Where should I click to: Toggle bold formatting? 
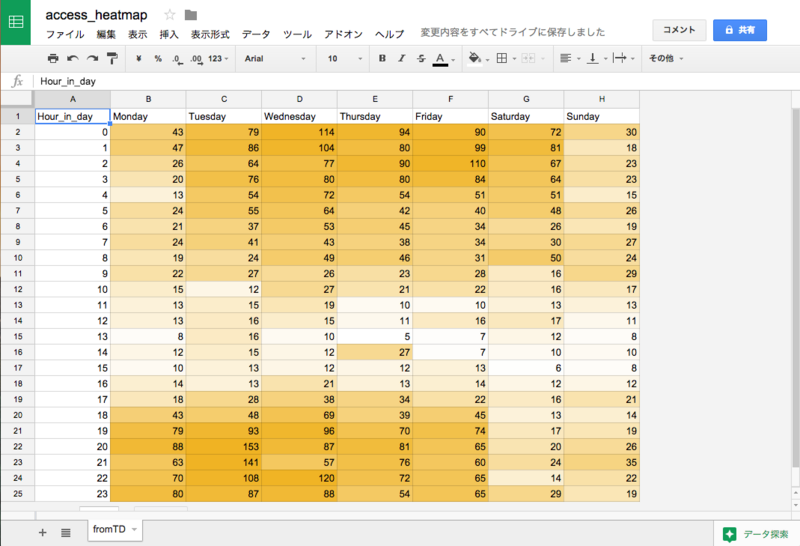[382, 58]
